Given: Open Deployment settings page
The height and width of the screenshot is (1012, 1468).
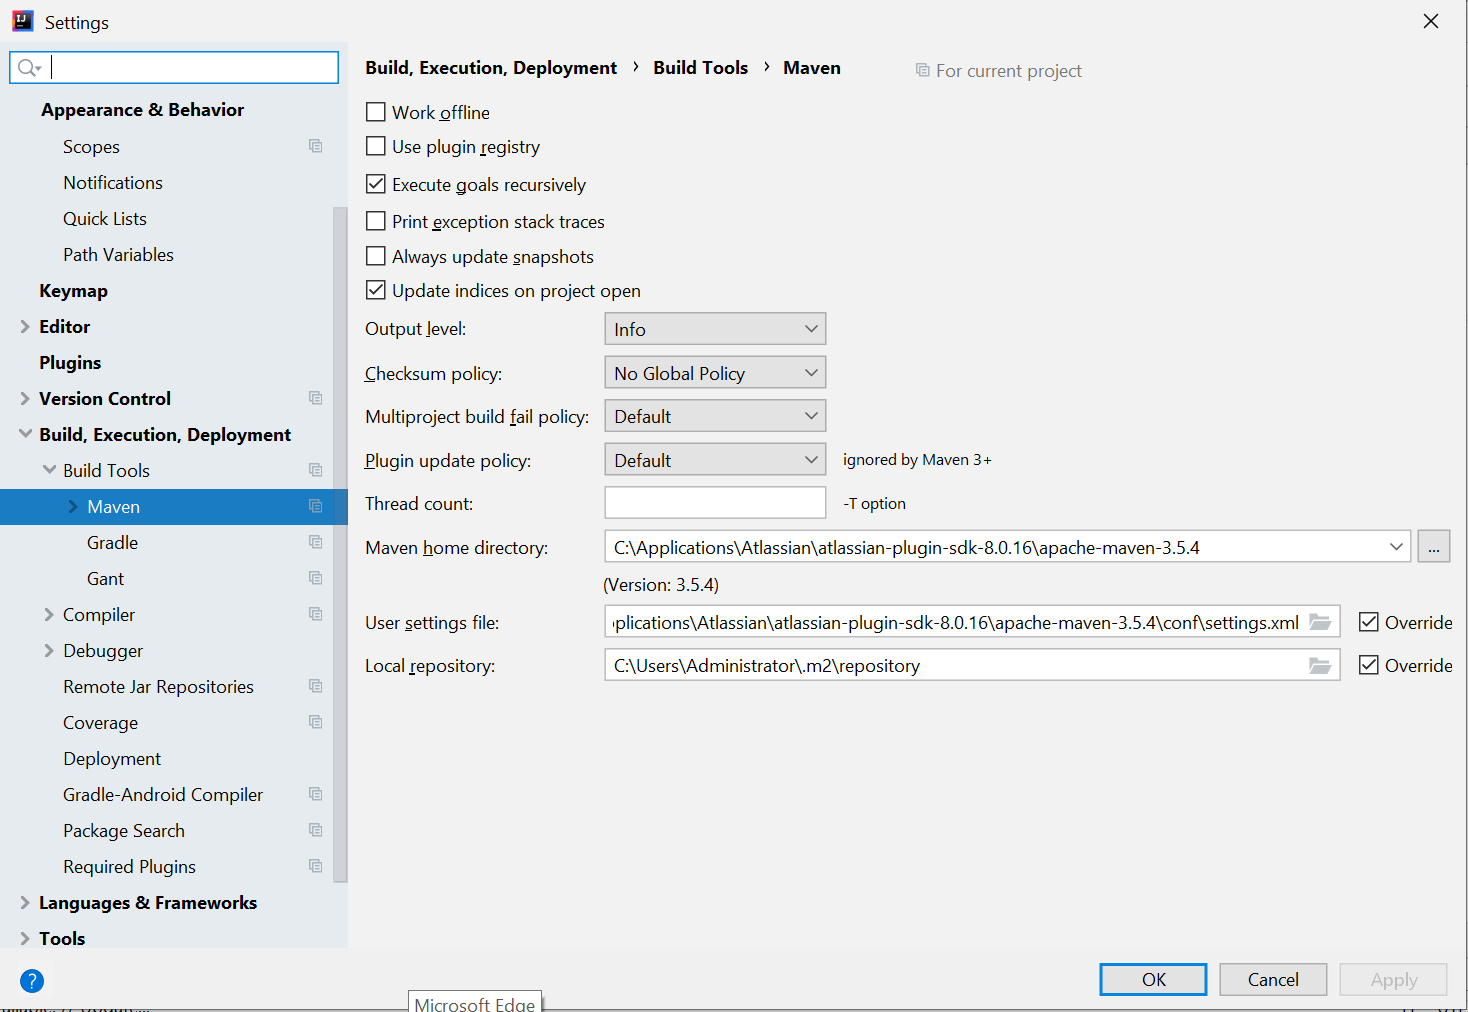Looking at the screenshot, I should 112,758.
